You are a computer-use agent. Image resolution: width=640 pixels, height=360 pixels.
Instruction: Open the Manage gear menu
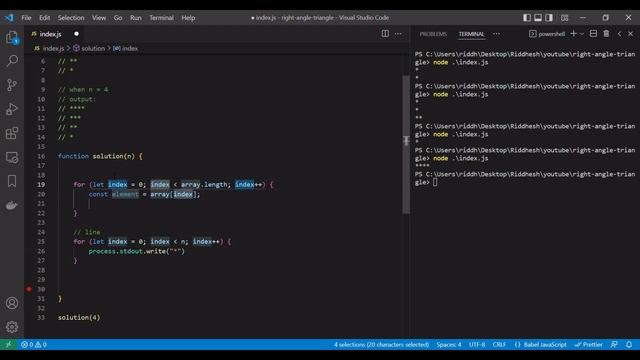(12, 327)
